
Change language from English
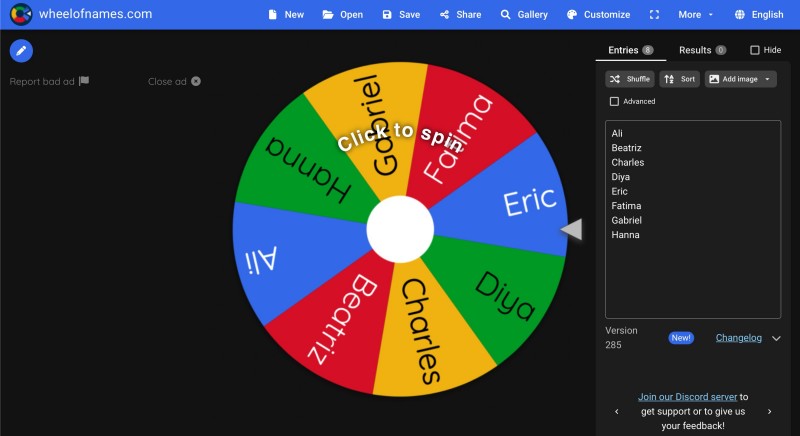(x=759, y=15)
